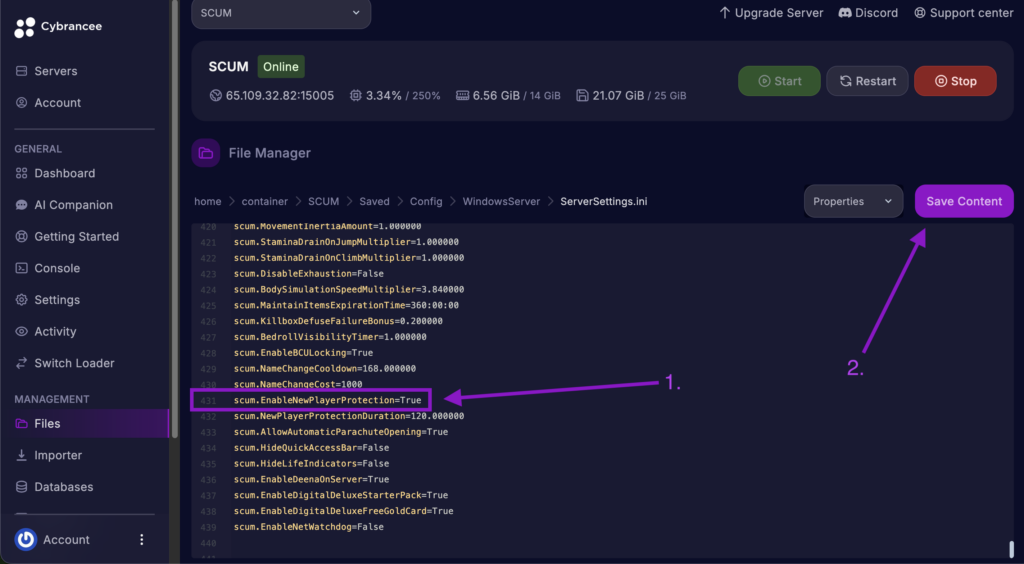Viewport: 1024px width, 564px height.
Task: Click the CPU usage chip icon
Action: 355,95
